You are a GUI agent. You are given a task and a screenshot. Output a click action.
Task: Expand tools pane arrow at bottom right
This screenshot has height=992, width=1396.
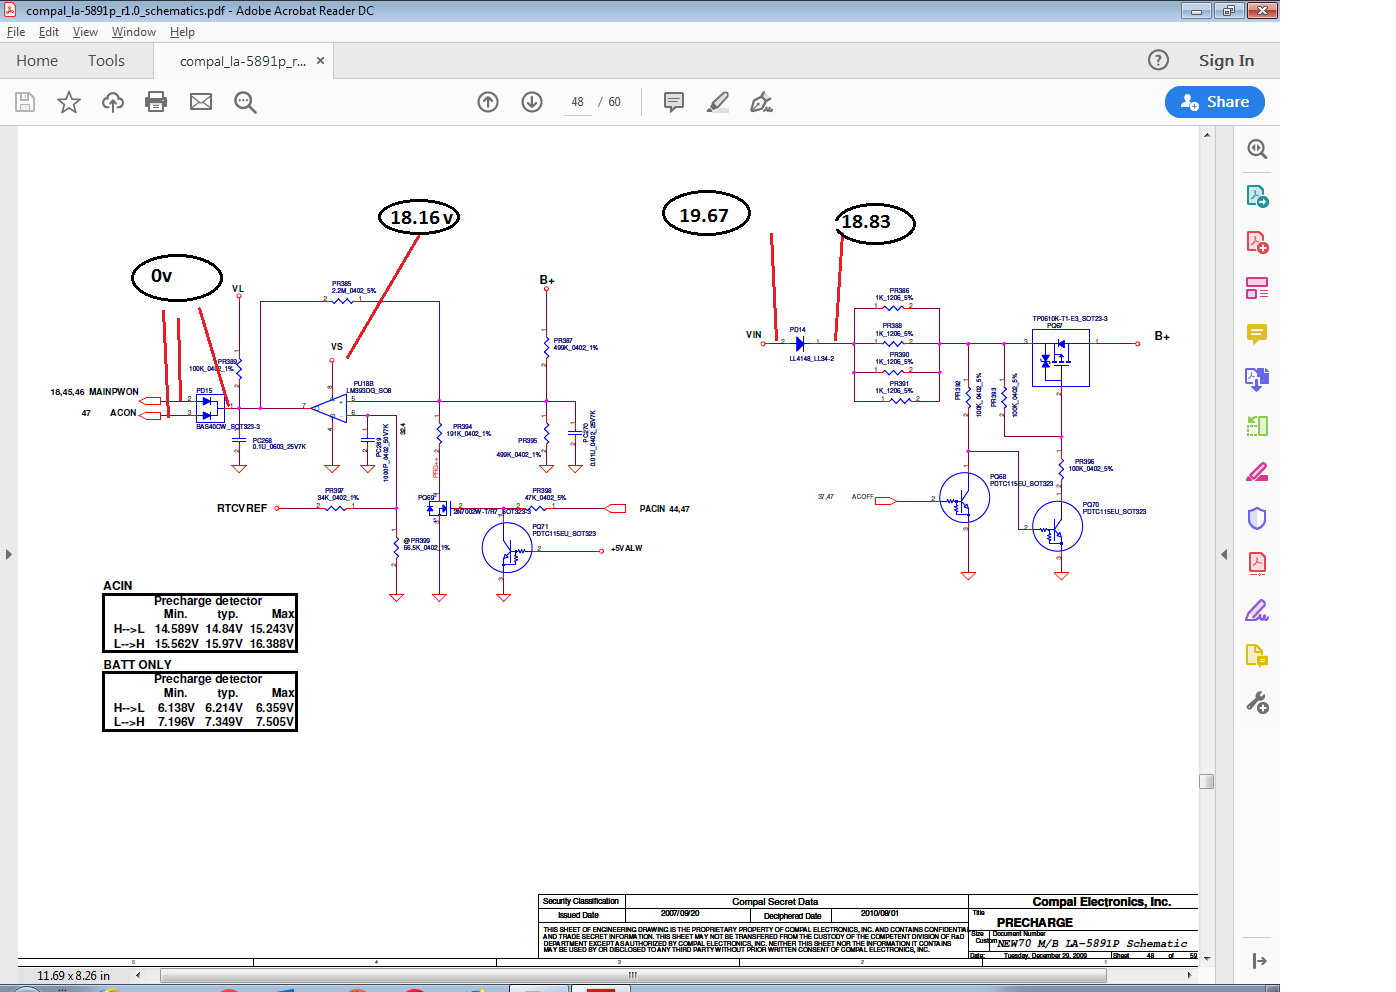[x=1259, y=961]
